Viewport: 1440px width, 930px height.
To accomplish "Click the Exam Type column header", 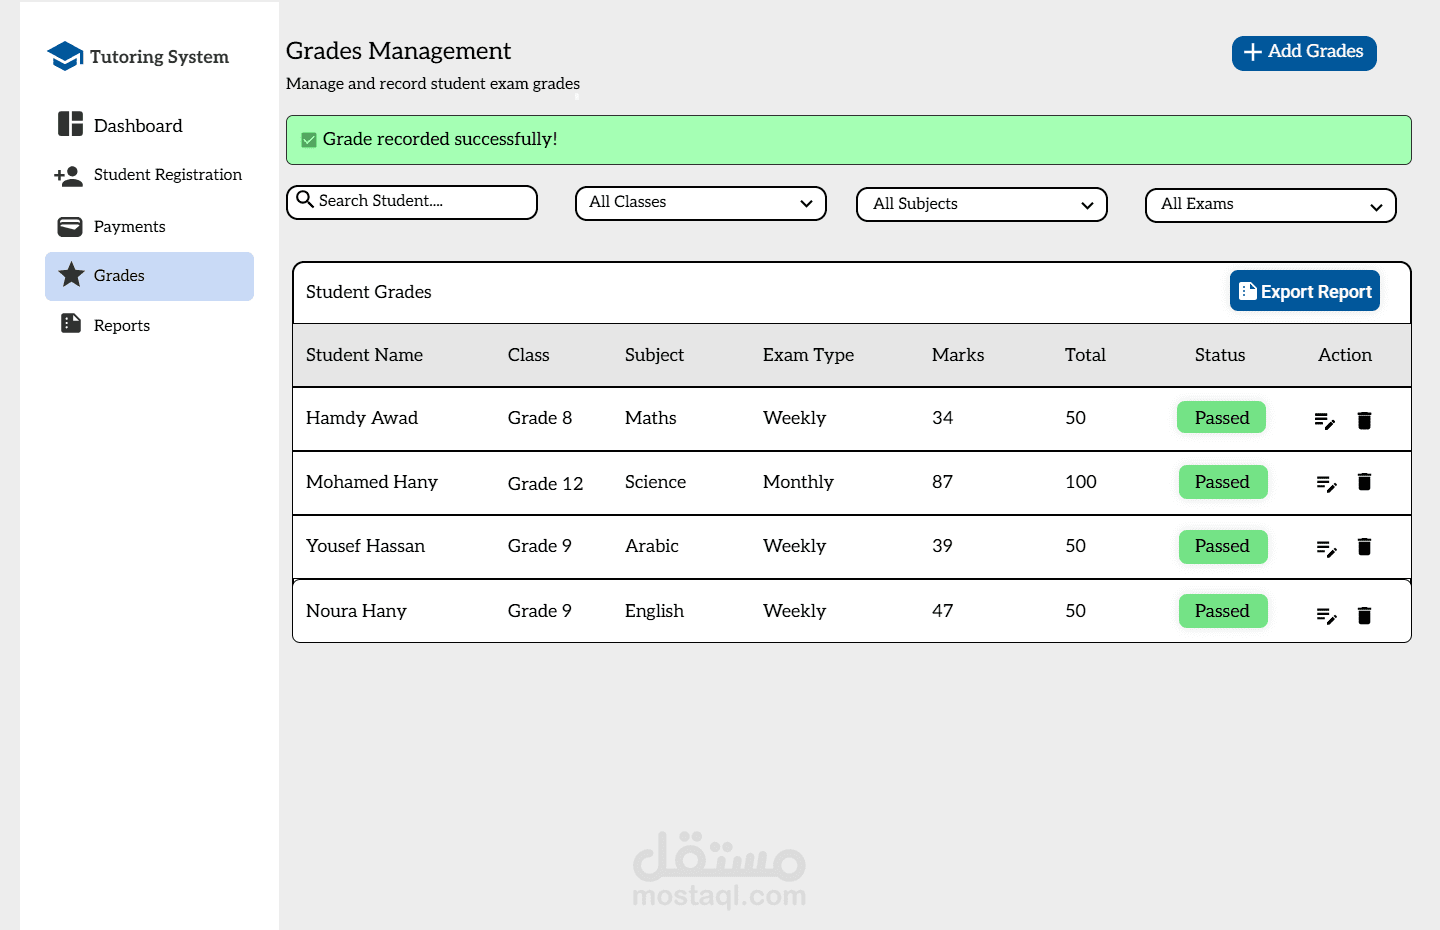I will click(808, 355).
